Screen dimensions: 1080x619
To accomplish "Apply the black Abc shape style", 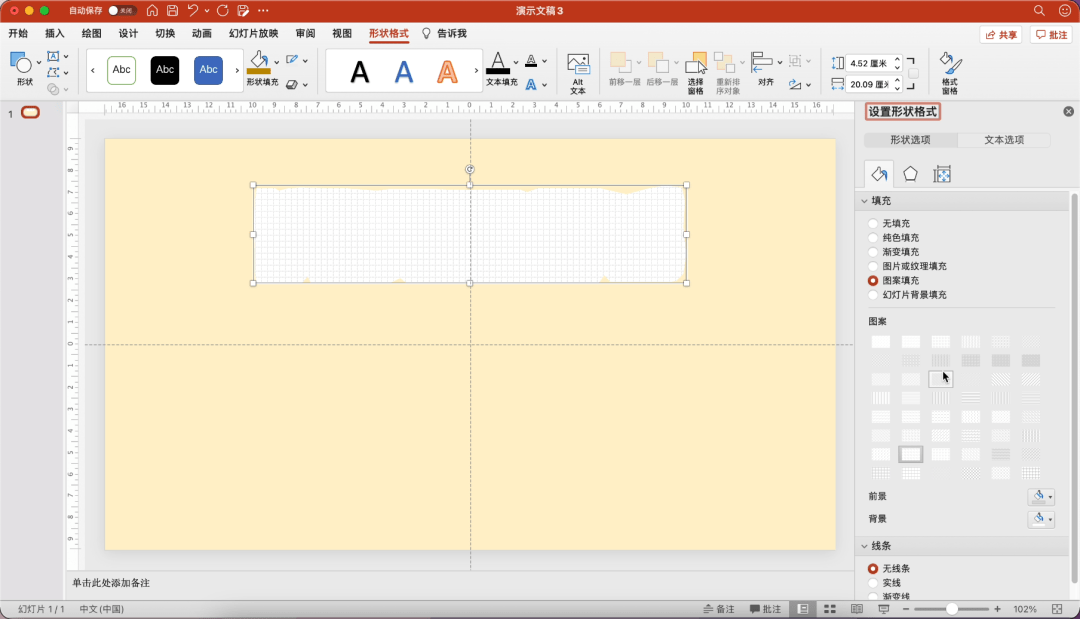I will tap(165, 70).
